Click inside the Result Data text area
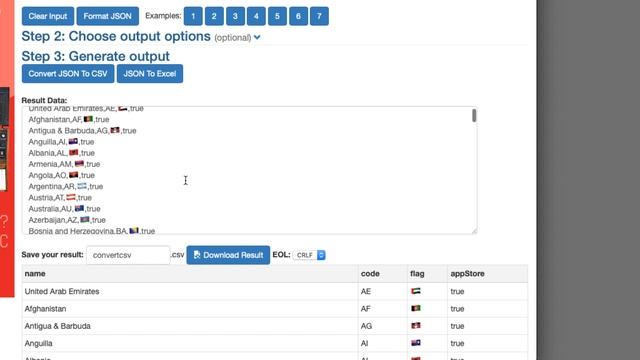The width and height of the screenshot is (640, 360). pyautogui.click(x=249, y=170)
